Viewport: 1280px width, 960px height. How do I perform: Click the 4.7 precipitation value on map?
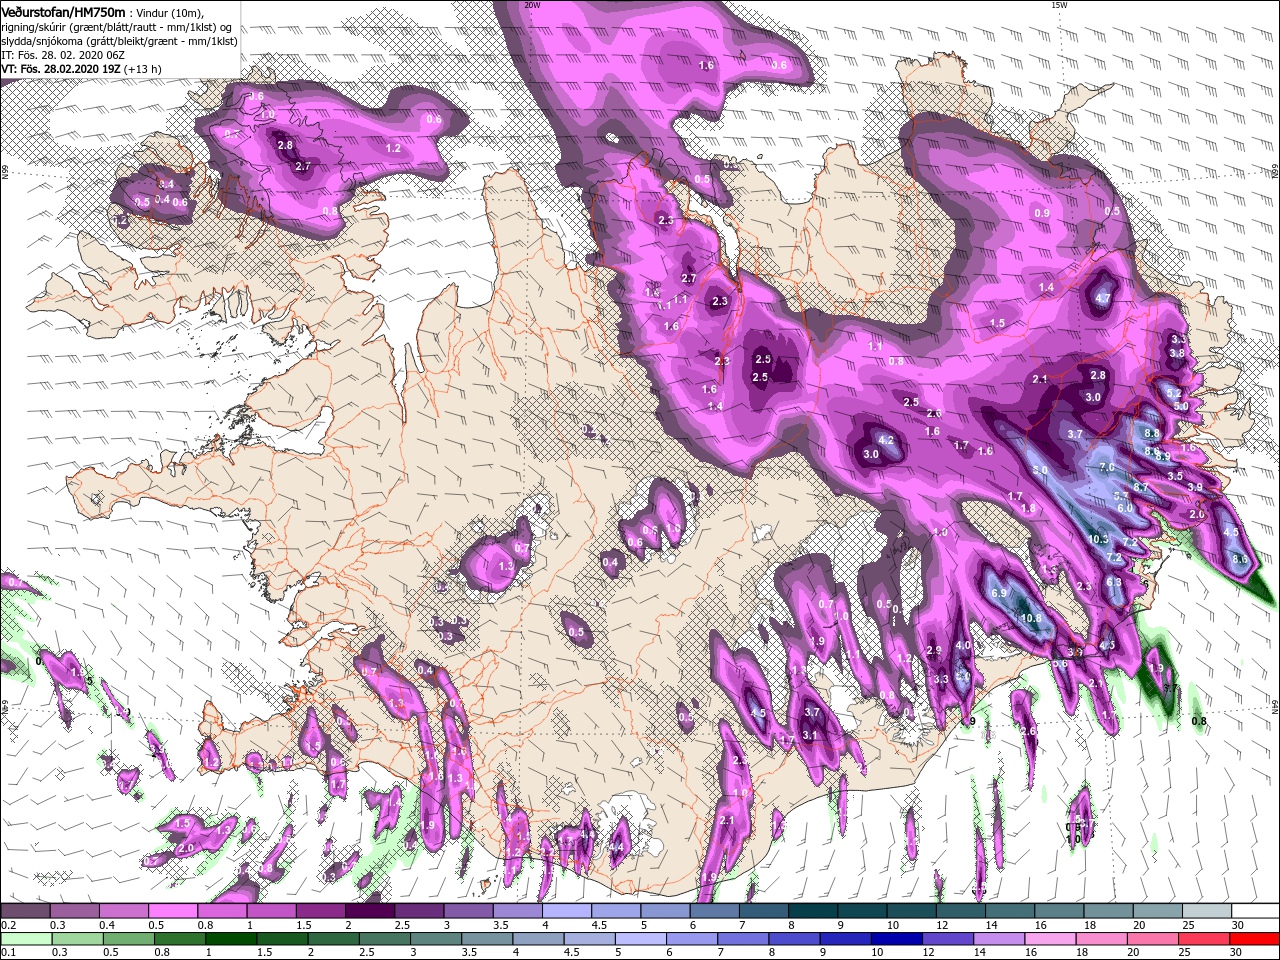point(1103,298)
